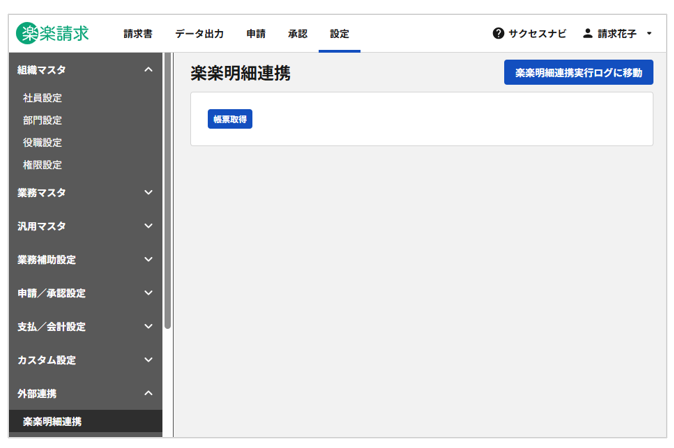The height and width of the screenshot is (448, 674).
Task: Open the 請求花子 account dropdown arrow
Action: coord(649,34)
